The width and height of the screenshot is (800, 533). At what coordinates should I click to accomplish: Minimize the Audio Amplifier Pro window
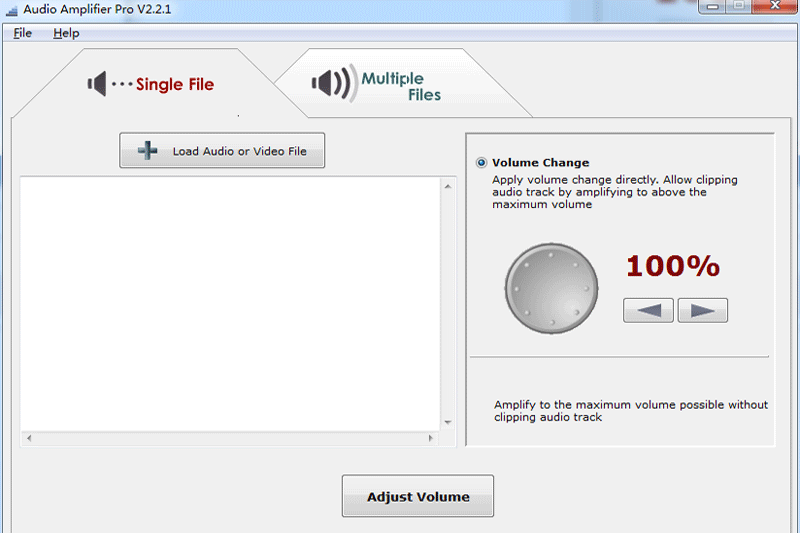point(711,5)
